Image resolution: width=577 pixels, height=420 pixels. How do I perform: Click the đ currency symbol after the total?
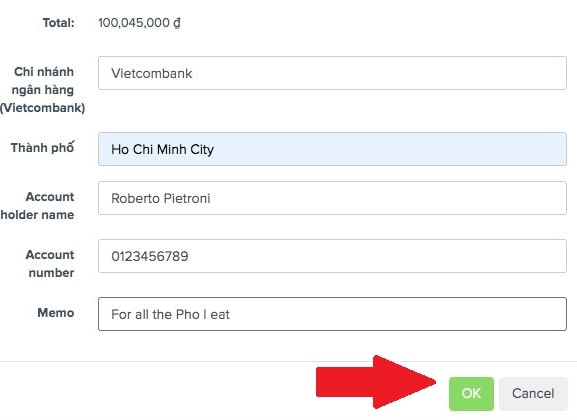[x=177, y=23]
